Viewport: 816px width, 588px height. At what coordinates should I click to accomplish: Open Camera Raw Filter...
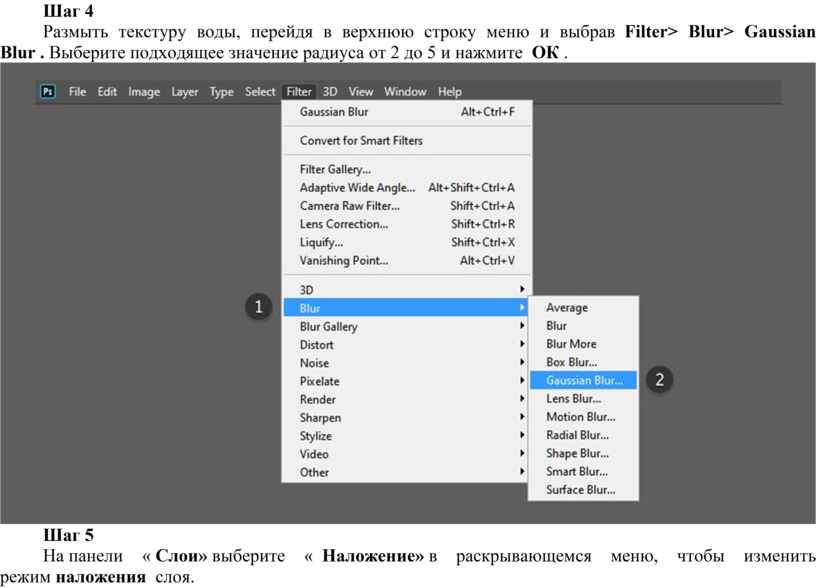tap(407, 206)
